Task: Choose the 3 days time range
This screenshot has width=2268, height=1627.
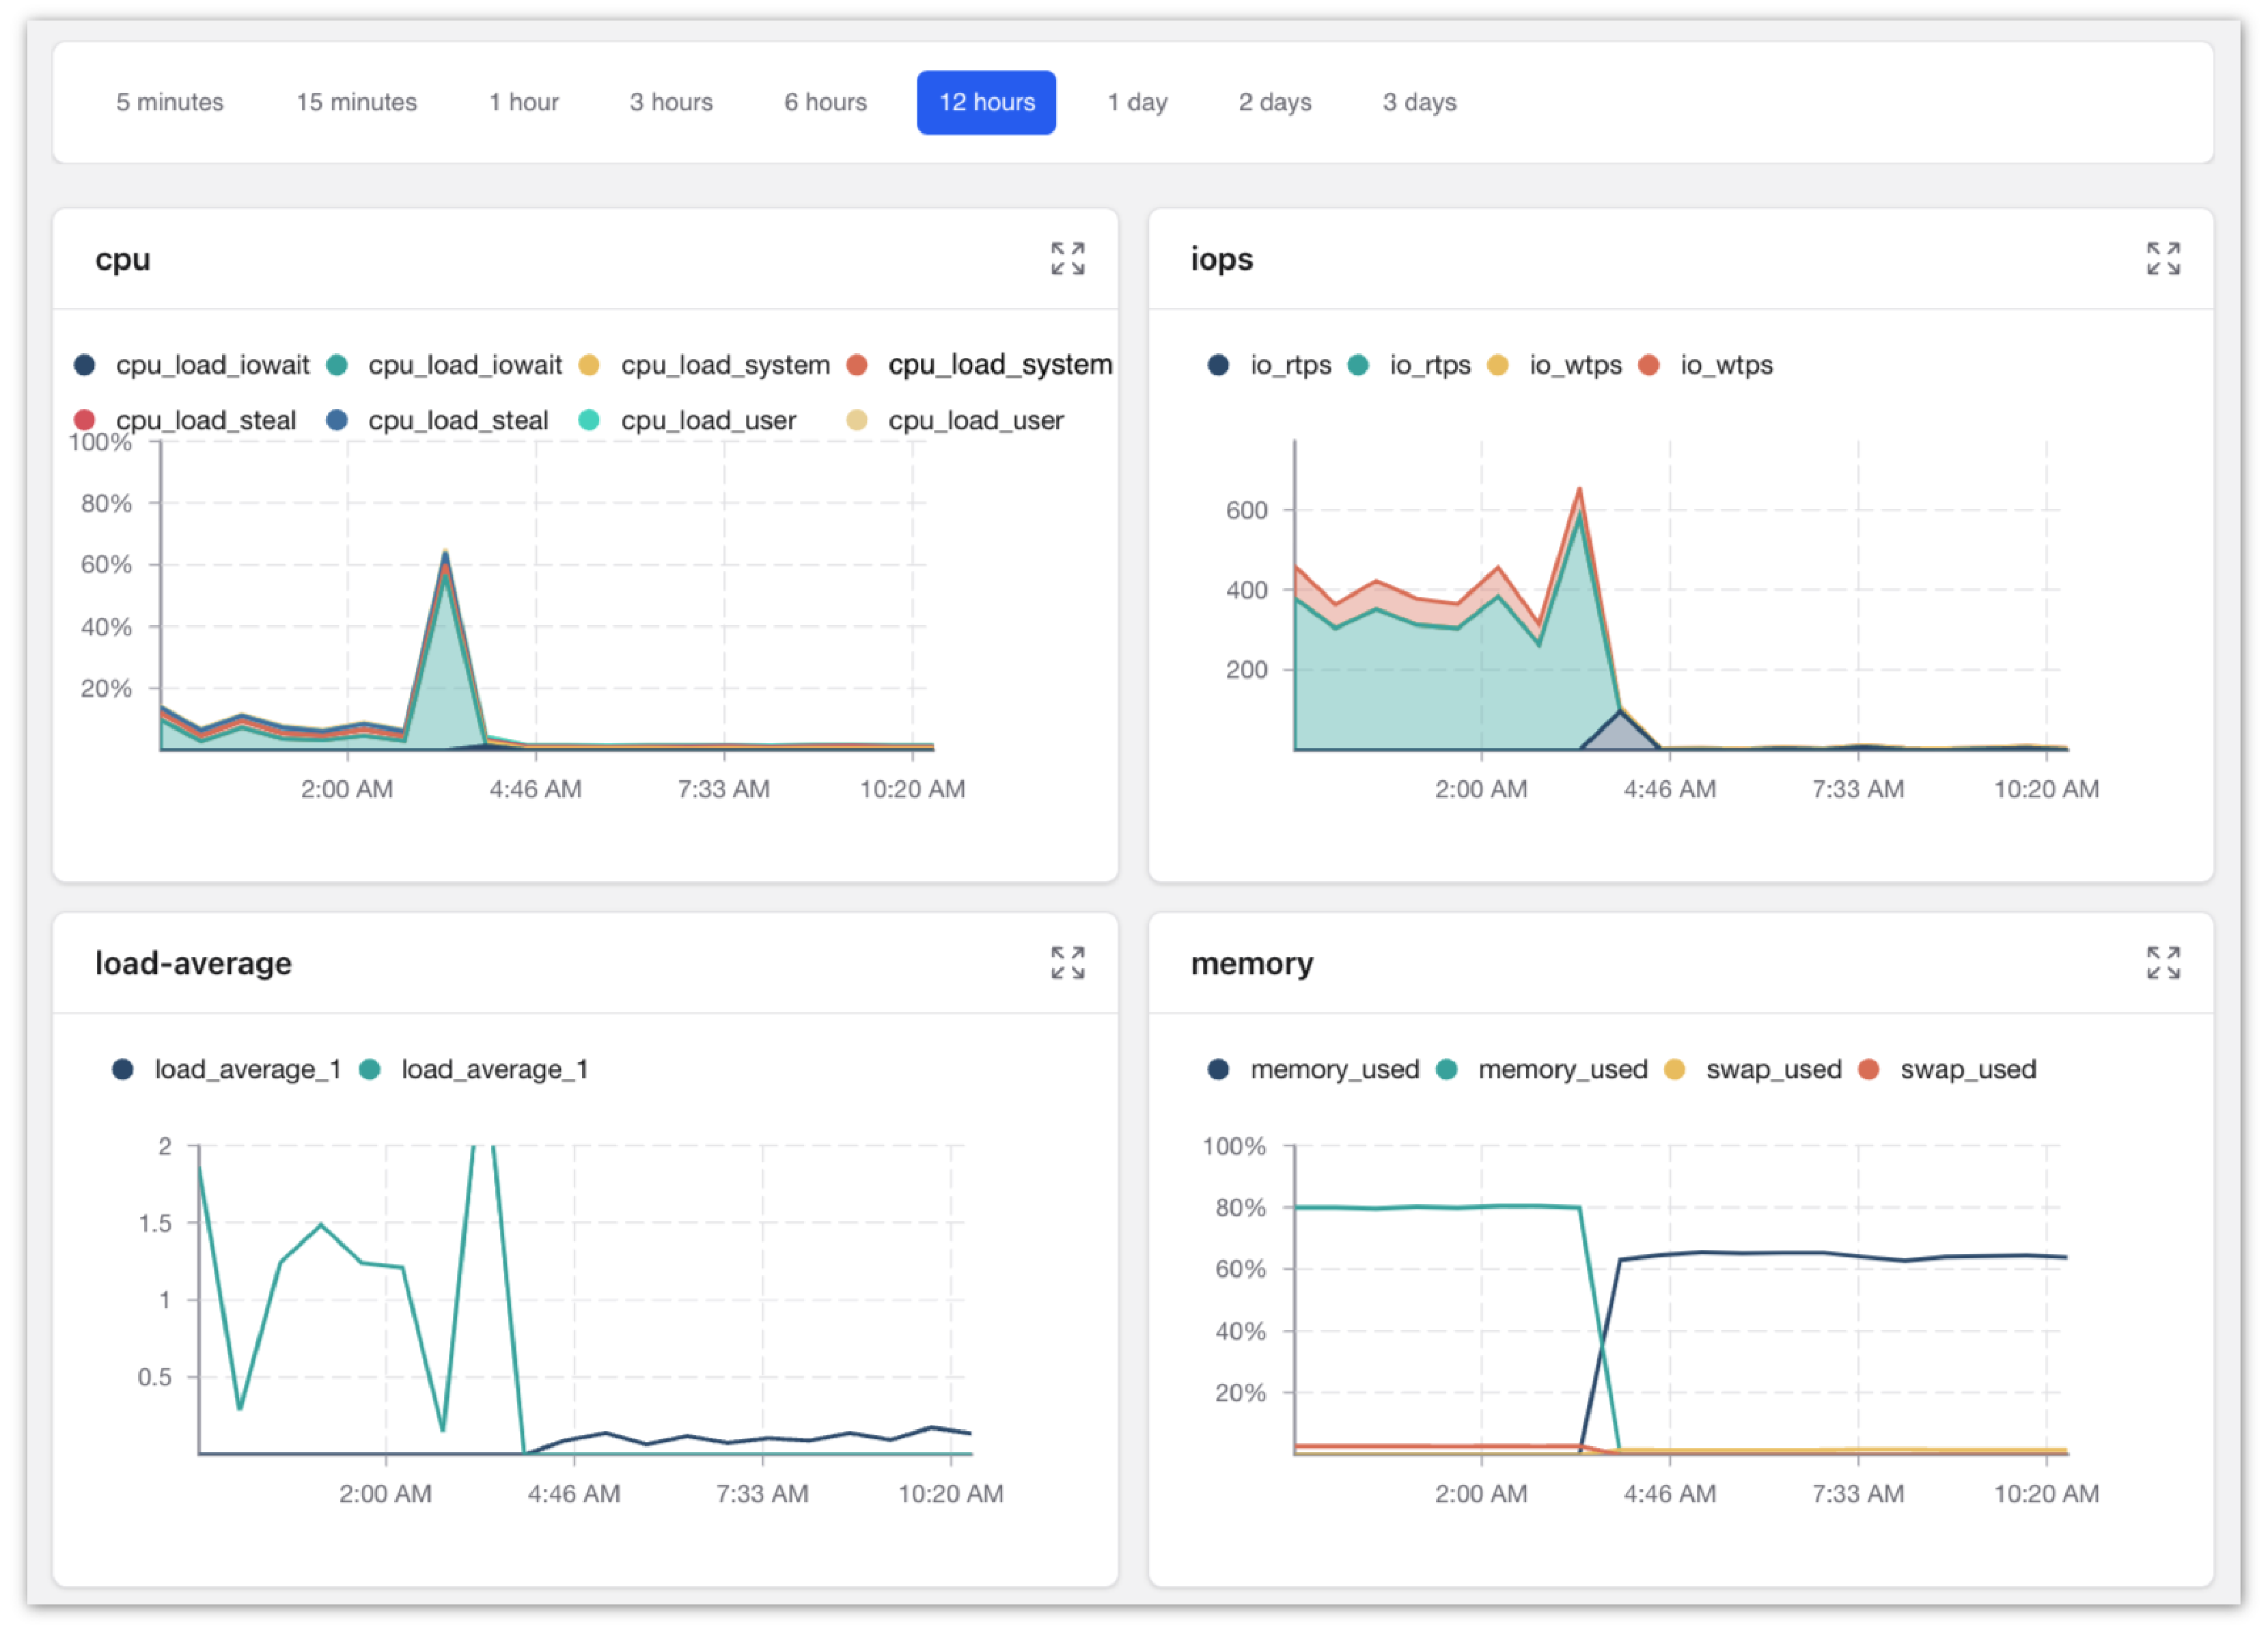Action: tap(1419, 102)
